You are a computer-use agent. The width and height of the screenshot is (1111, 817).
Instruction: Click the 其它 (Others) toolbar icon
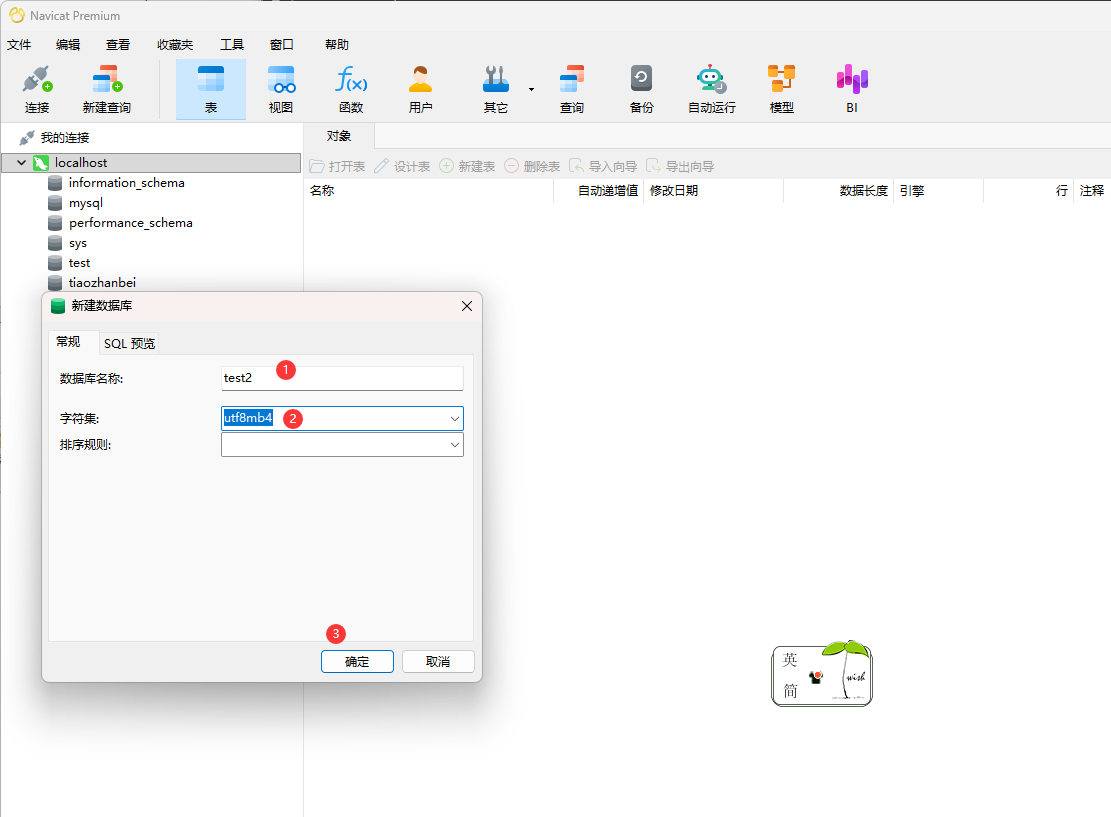(496, 89)
